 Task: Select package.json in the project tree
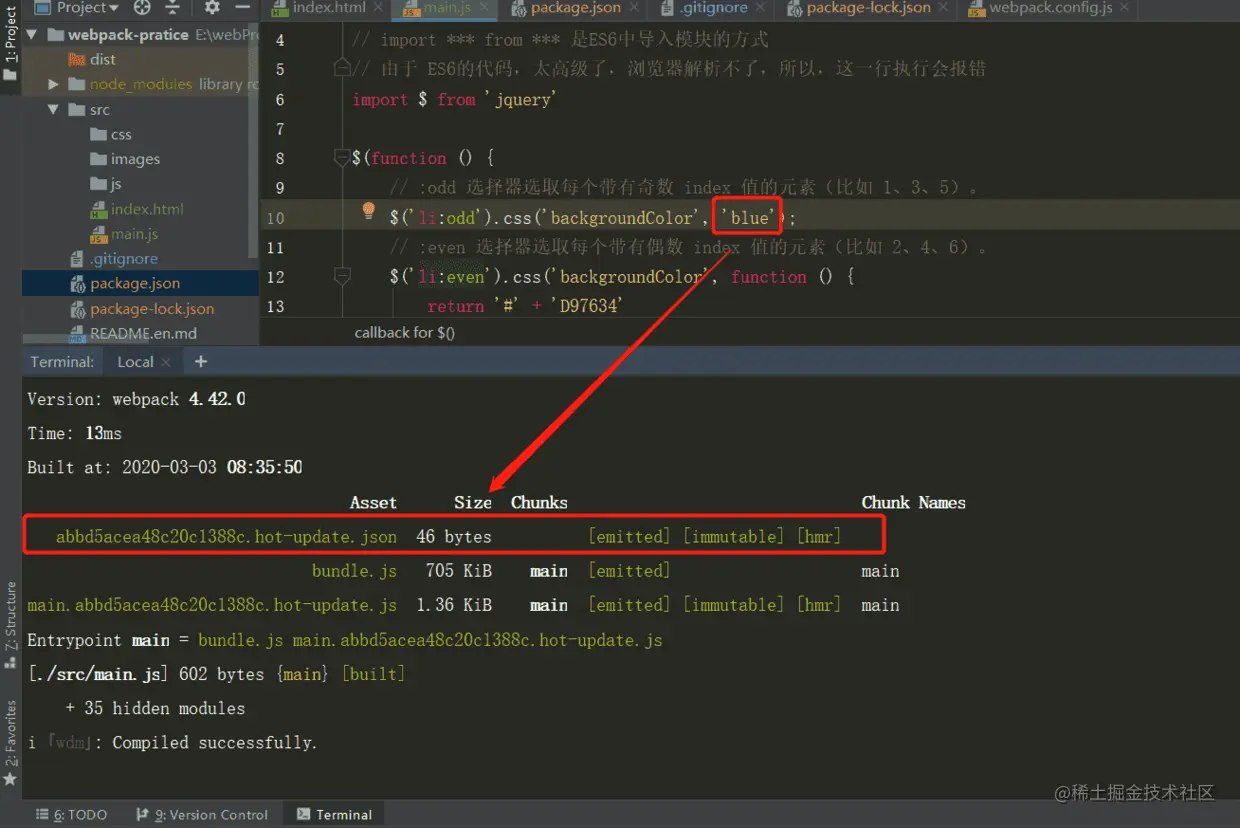(x=135, y=283)
